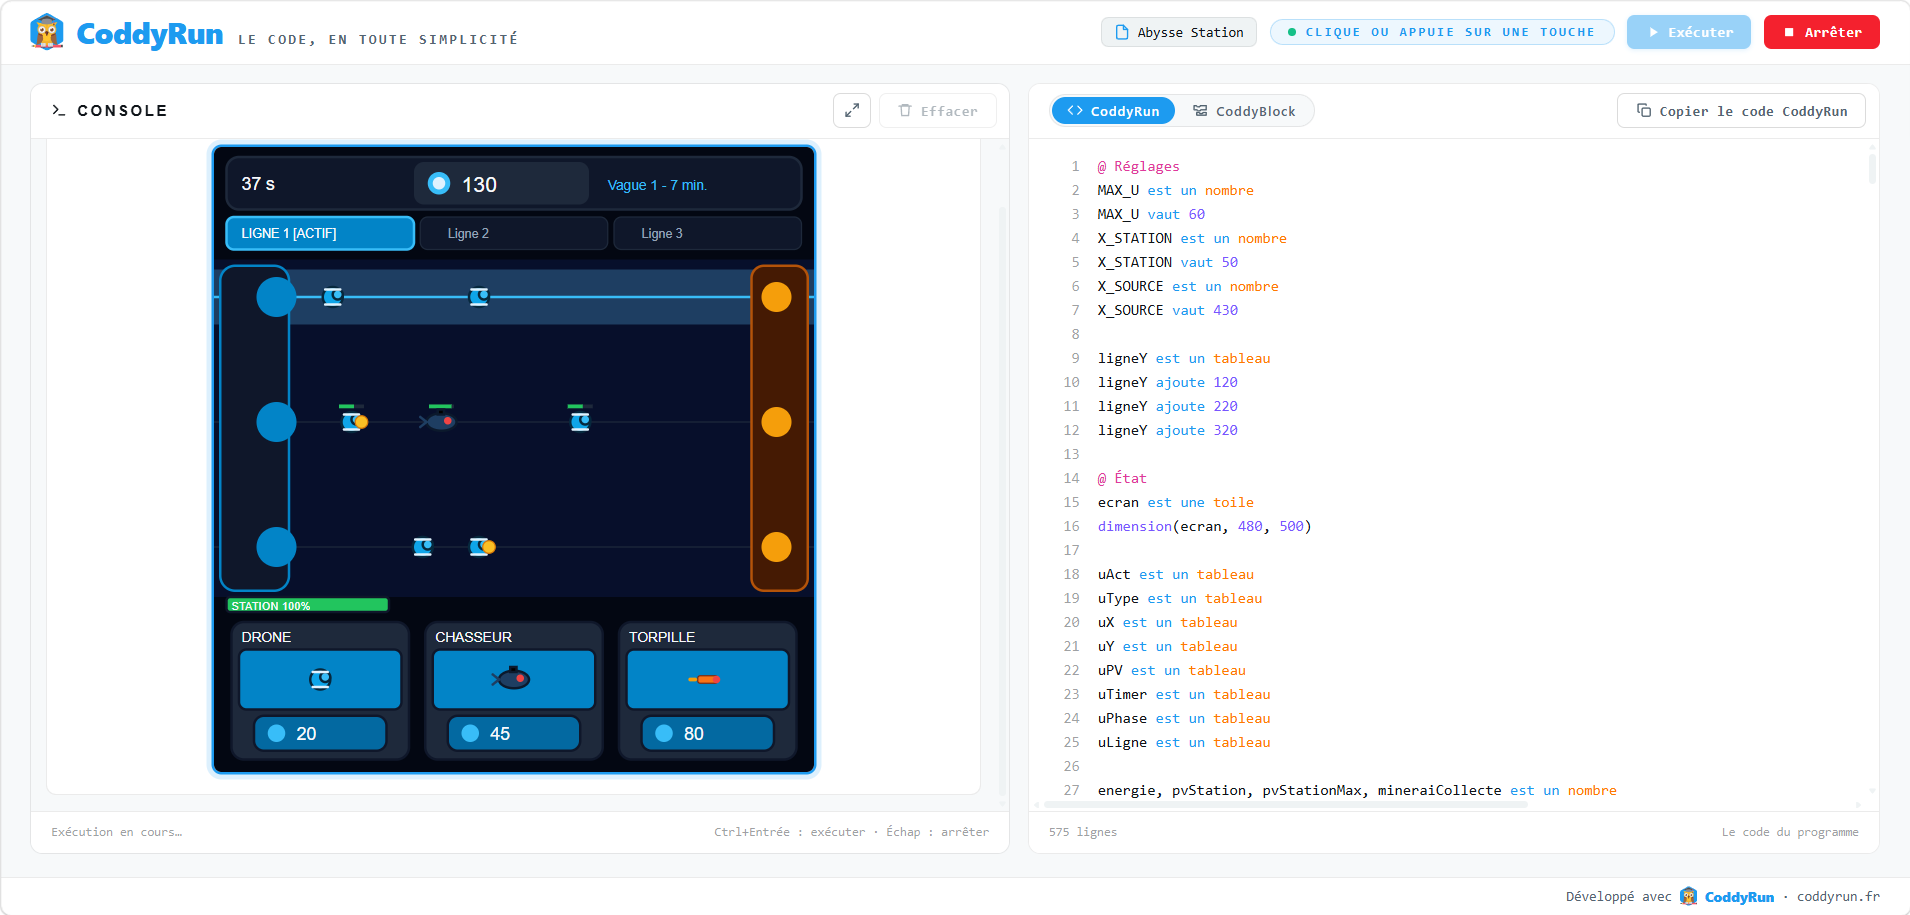Activate the Ligne 3 lane
The height and width of the screenshot is (915, 1910).
[x=707, y=233]
